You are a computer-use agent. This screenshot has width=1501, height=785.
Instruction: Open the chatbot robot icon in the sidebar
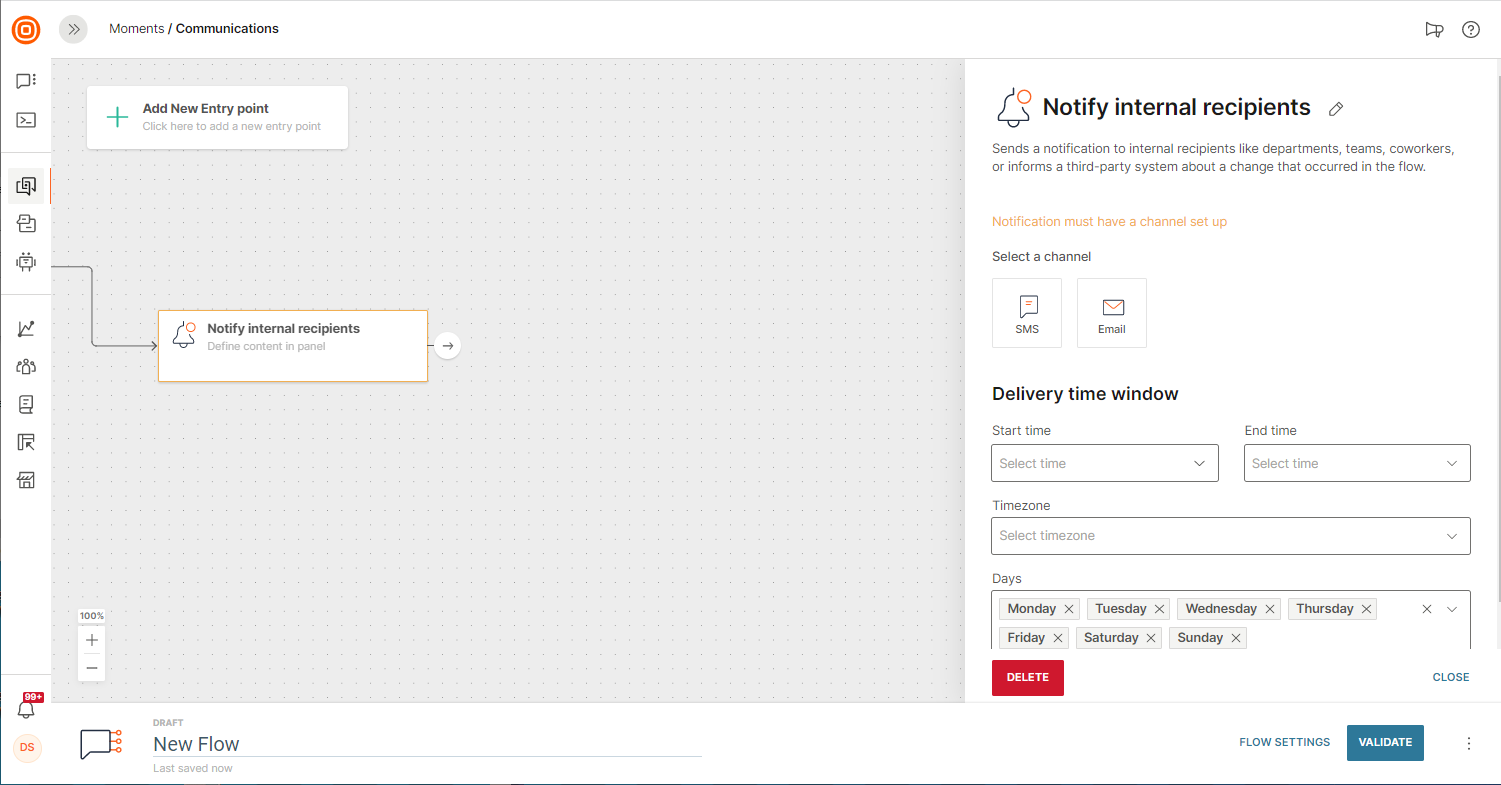click(x=26, y=262)
